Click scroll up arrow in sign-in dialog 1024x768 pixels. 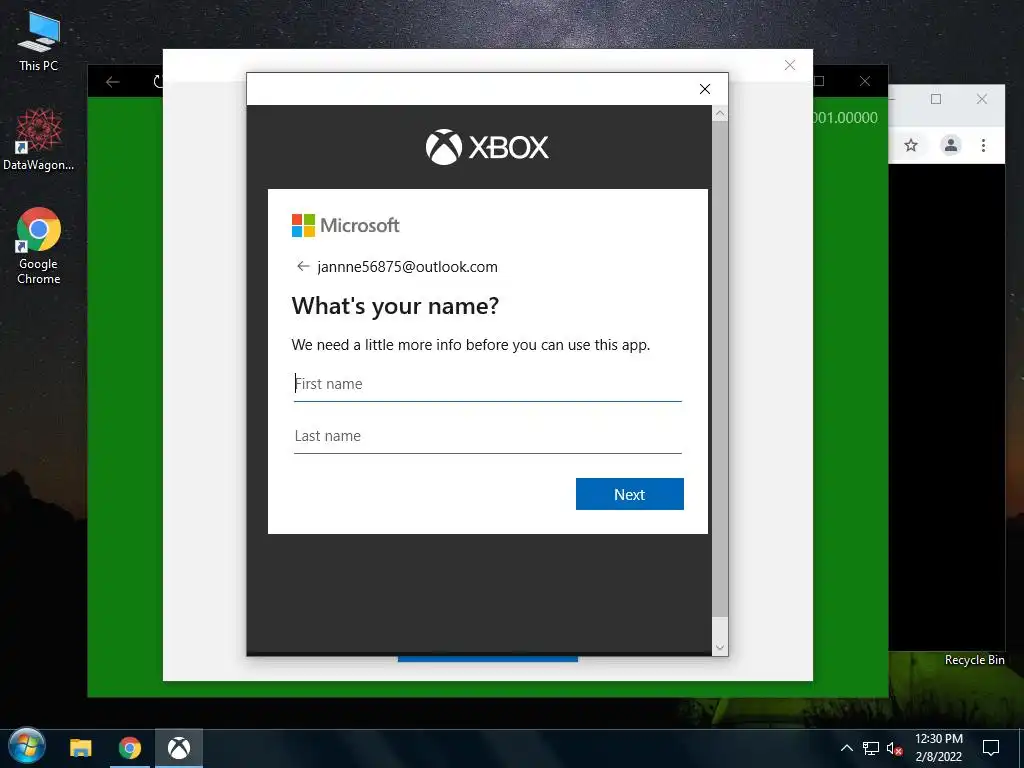(x=720, y=114)
